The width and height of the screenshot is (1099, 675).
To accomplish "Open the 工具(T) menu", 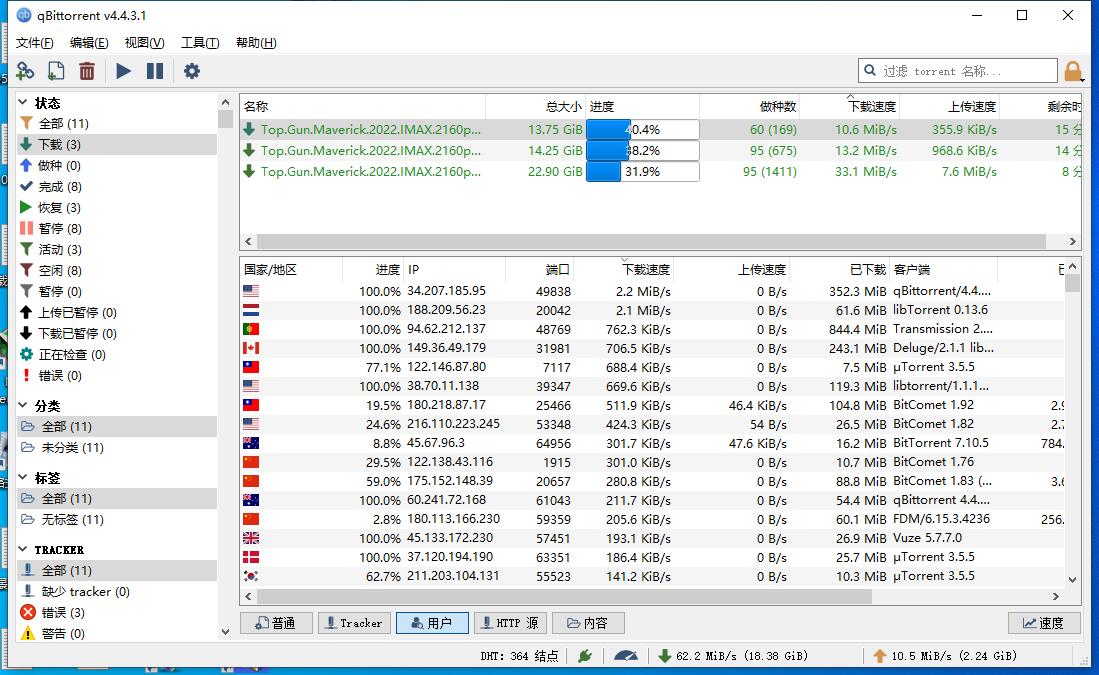I will click(200, 43).
